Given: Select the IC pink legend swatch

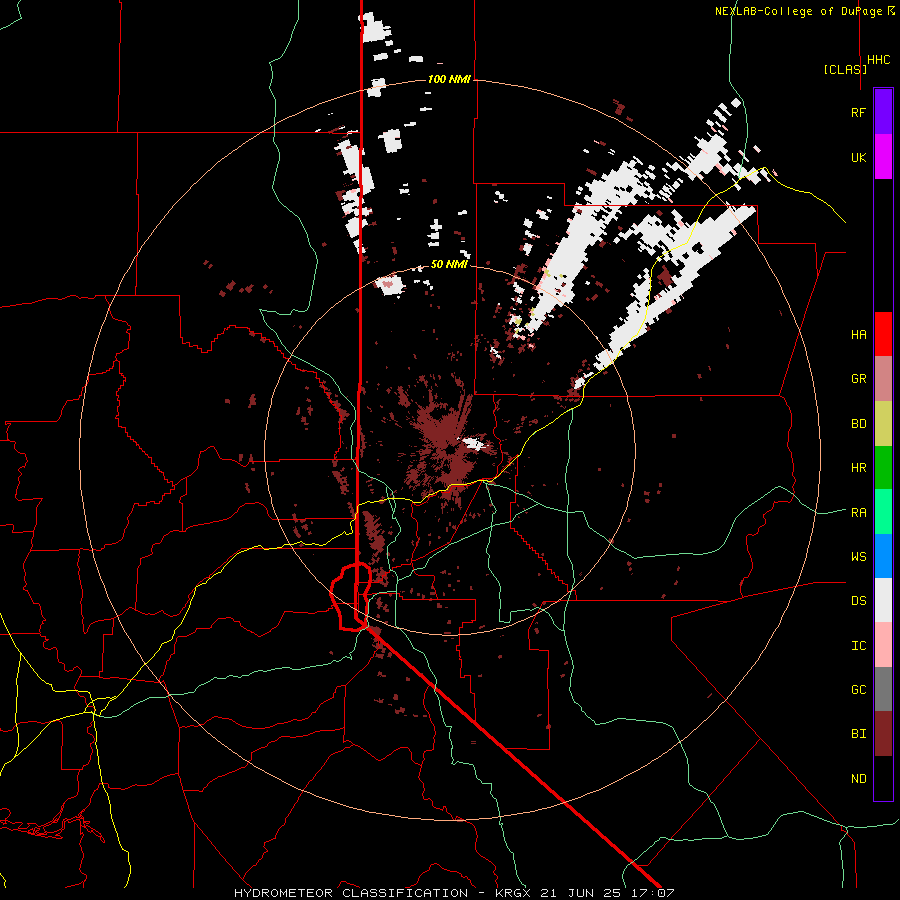Looking at the screenshot, I should [883, 645].
